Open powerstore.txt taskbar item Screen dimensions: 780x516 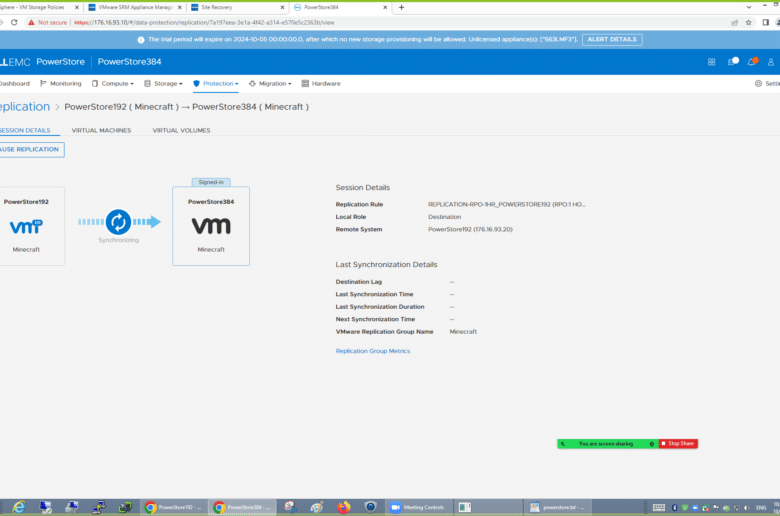tap(557, 507)
